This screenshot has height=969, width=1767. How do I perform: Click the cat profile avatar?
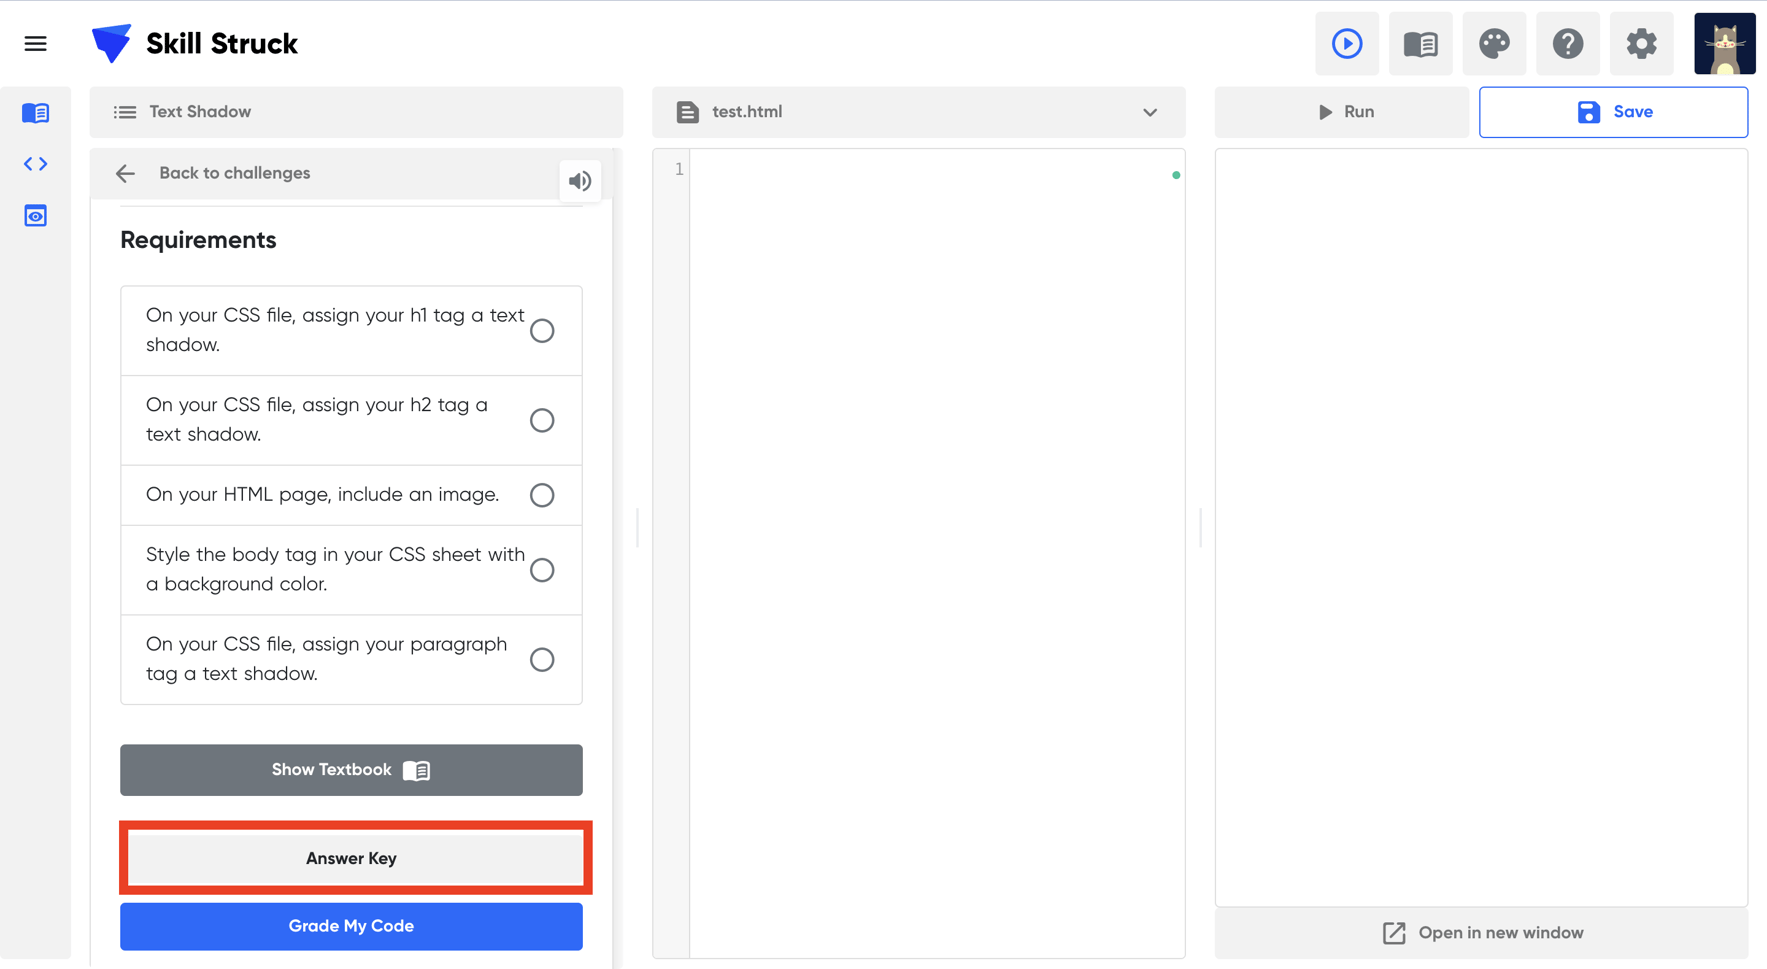click(1724, 44)
